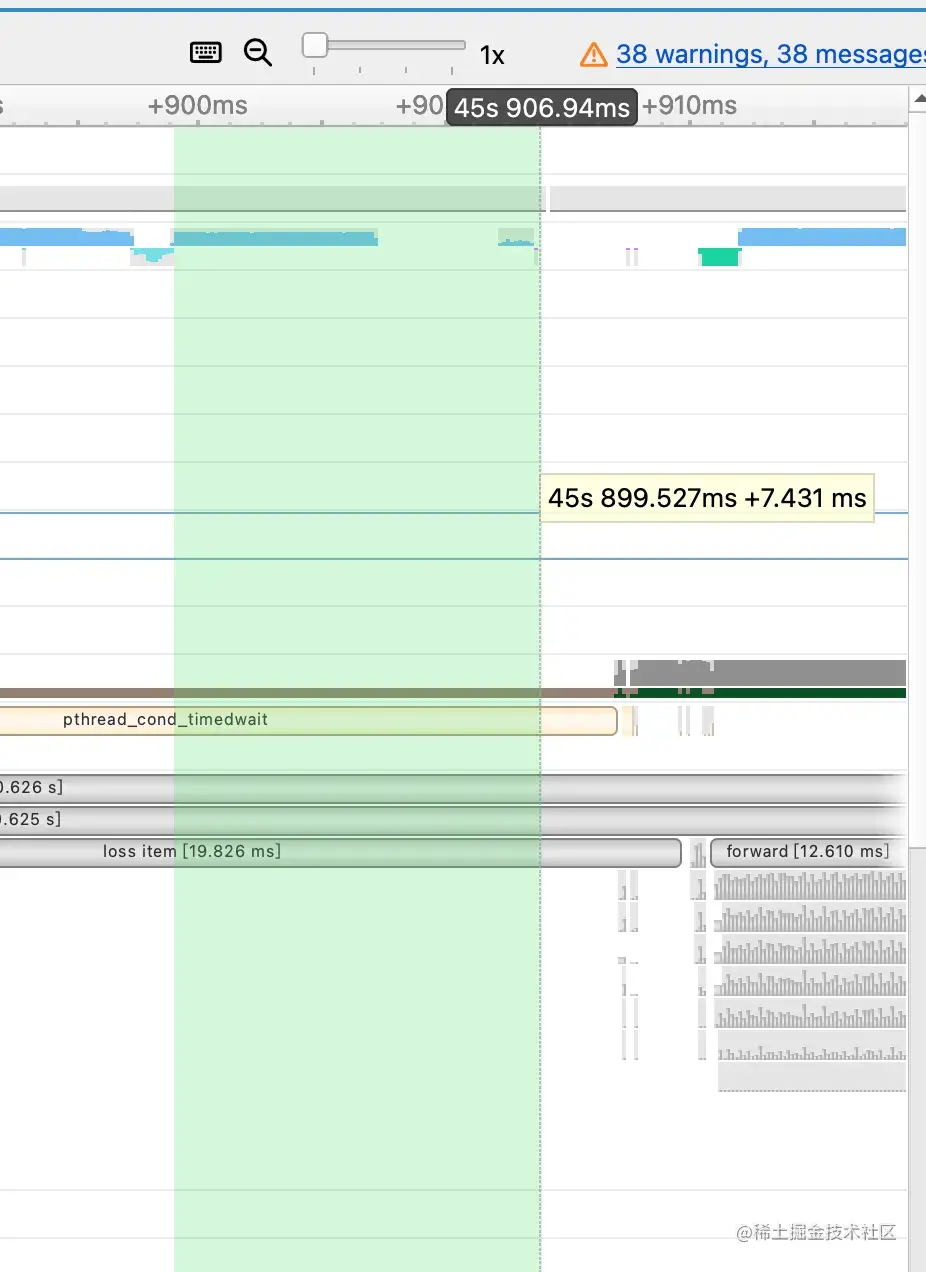Screen dimensions: 926x1272
Task: Click the scrollbar up arrow
Action: click(918, 99)
